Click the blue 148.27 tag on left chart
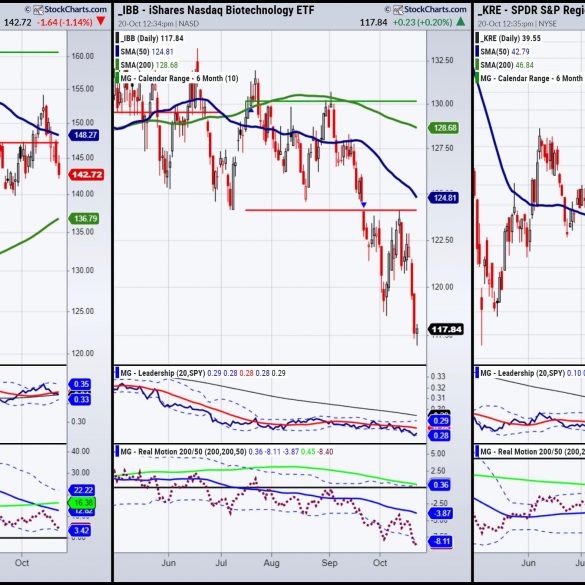 (x=84, y=135)
